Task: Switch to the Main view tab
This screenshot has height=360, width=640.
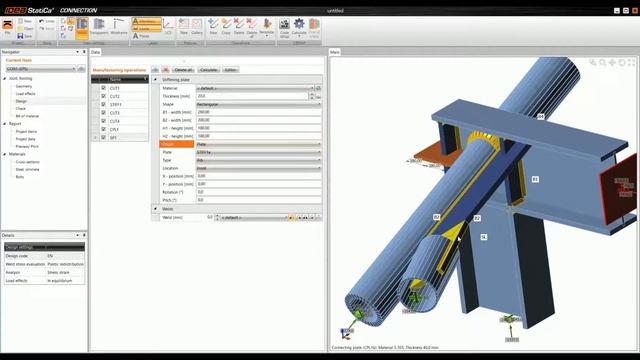Action: (334, 52)
